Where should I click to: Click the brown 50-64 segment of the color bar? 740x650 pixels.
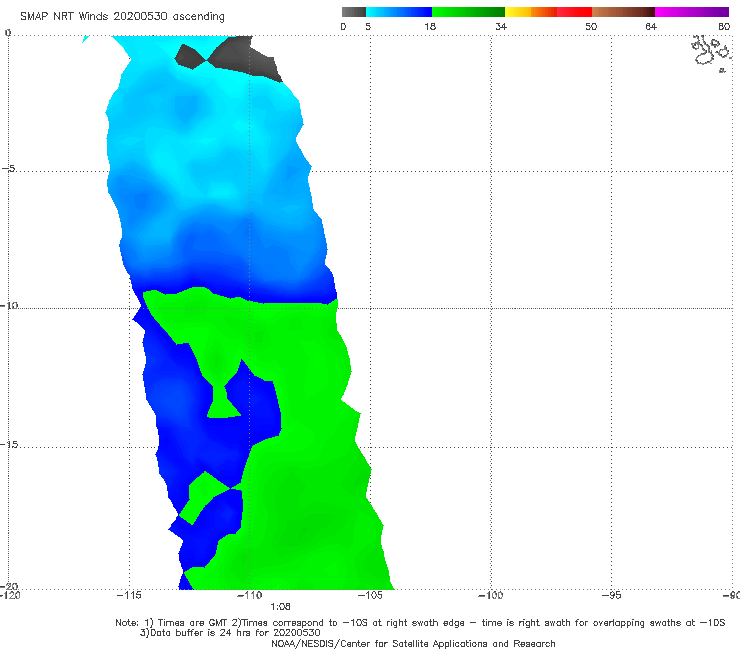coord(623,12)
